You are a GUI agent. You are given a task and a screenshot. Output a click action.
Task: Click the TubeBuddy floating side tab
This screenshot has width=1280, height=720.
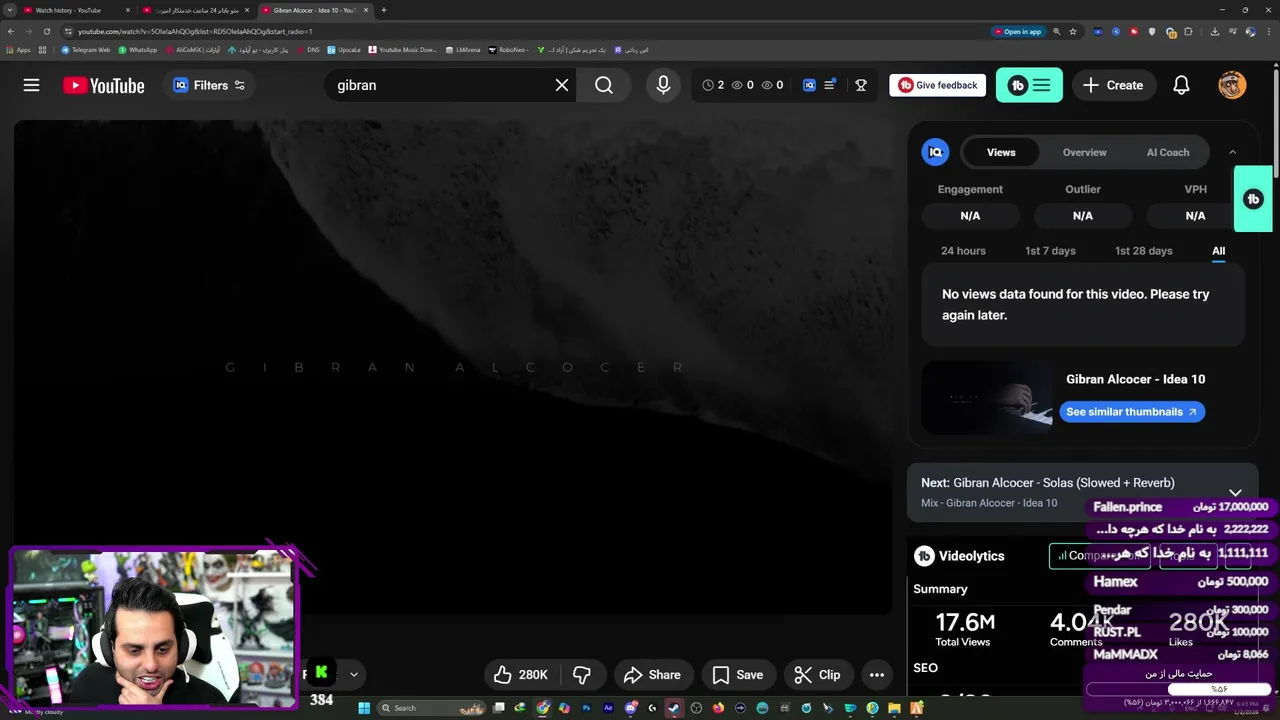point(1253,199)
